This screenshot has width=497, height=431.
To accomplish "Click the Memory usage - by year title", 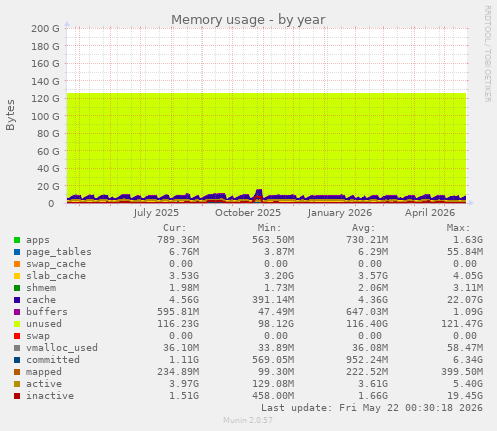I will coord(248,20).
